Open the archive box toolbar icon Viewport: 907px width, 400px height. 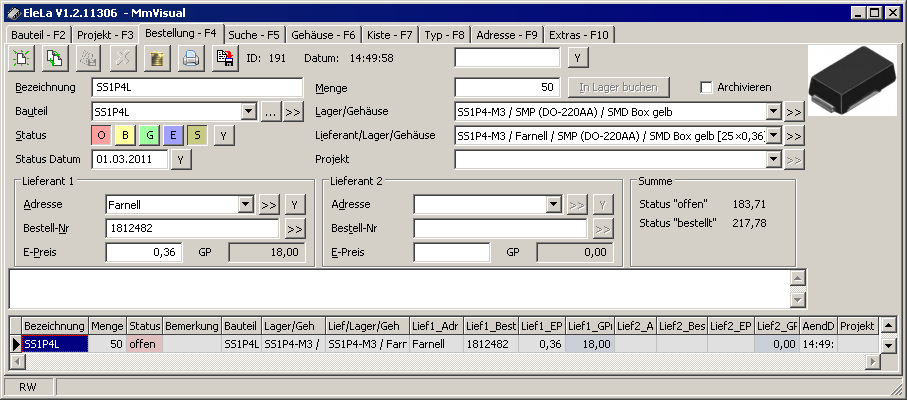point(157,58)
